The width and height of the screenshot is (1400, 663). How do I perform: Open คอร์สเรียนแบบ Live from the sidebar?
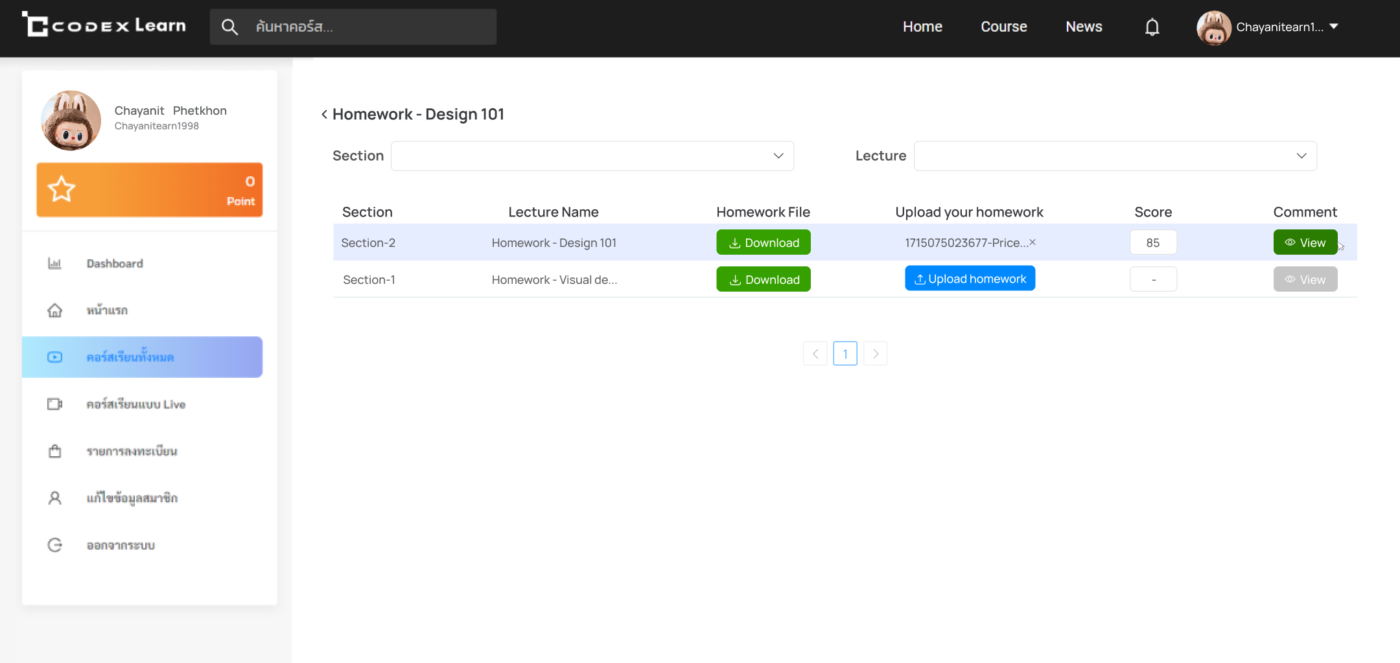[x=135, y=405]
